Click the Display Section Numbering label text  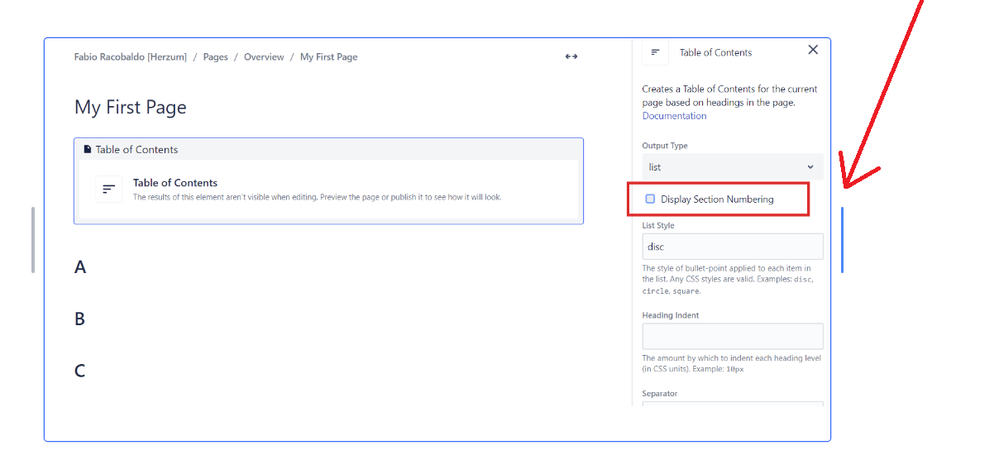pyautogui.click(x=717, y=199)
